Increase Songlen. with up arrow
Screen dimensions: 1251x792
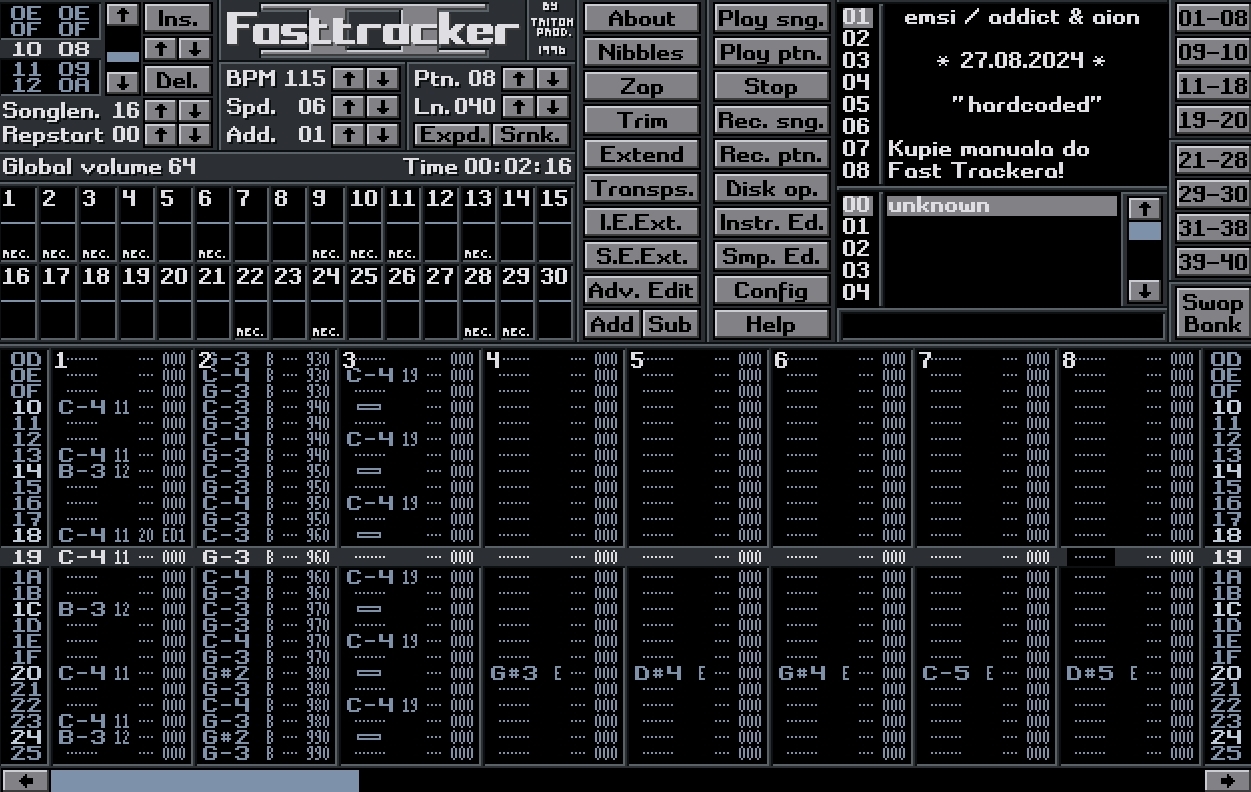pyautogui.click(x=161, y=110)
